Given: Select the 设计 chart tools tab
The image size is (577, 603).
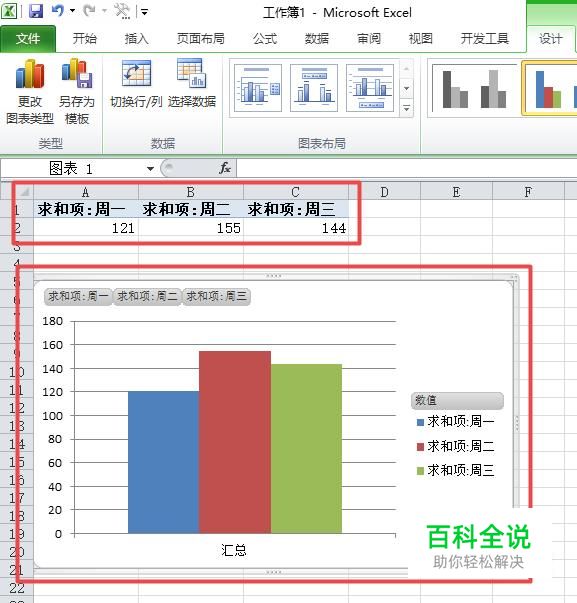Looking at the screenshot, I should tap(550, 38).
